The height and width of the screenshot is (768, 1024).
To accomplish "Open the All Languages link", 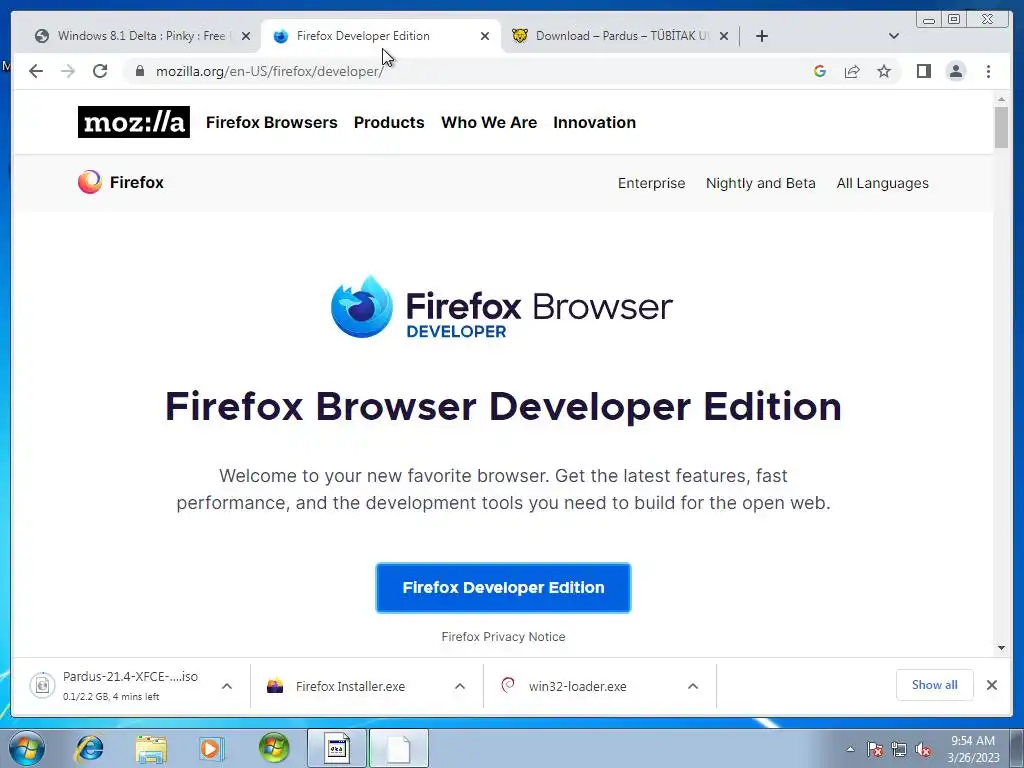I will click(882, 183).
